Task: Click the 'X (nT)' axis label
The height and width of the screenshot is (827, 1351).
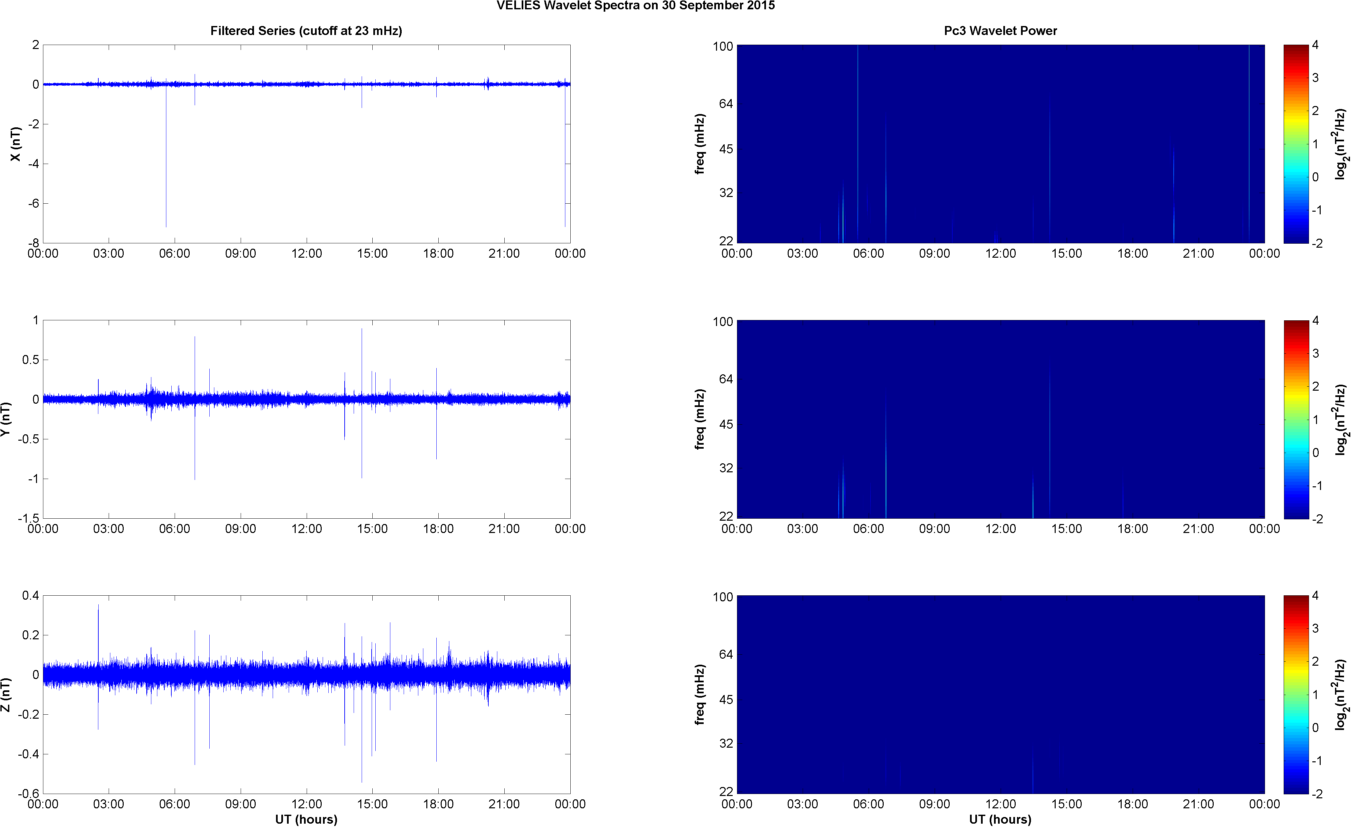Action: click(x=15, y=144)
